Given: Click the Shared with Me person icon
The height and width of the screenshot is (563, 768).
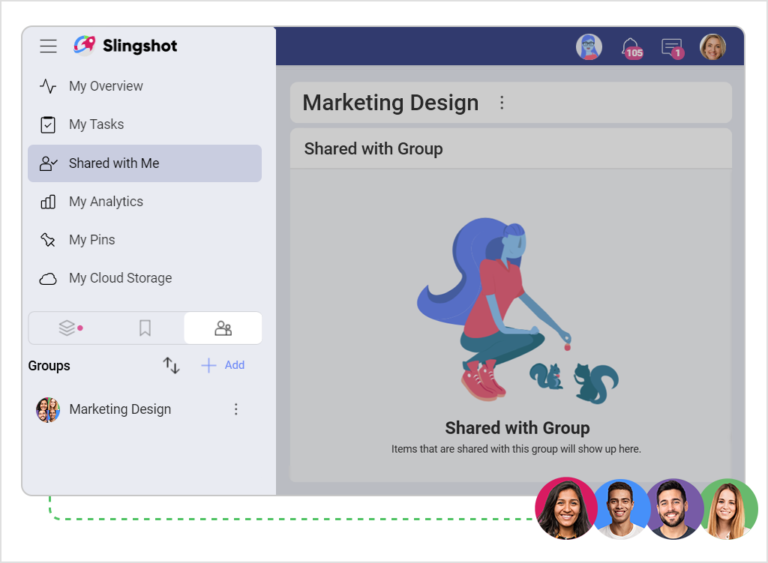Looking at the screenshot, I should coord(48,163).
